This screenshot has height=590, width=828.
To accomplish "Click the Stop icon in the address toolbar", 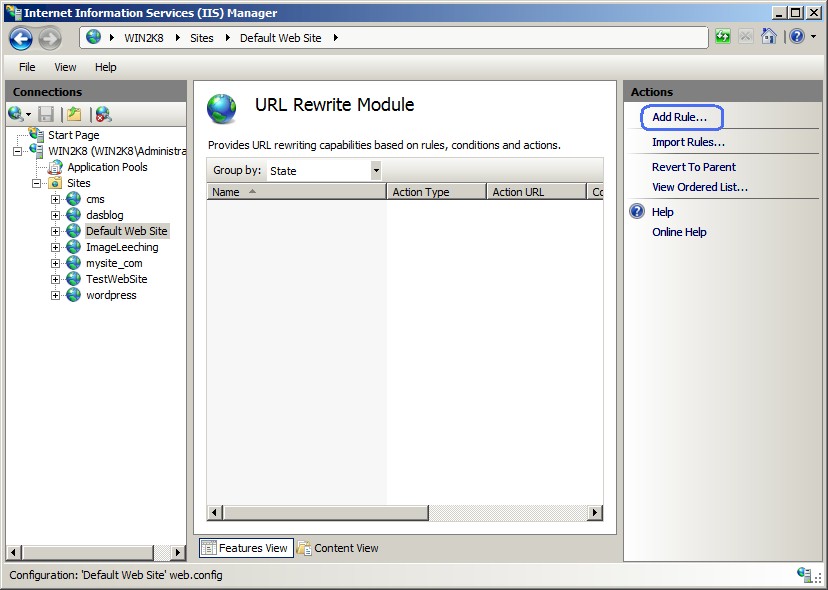I will tap(746, 36).
